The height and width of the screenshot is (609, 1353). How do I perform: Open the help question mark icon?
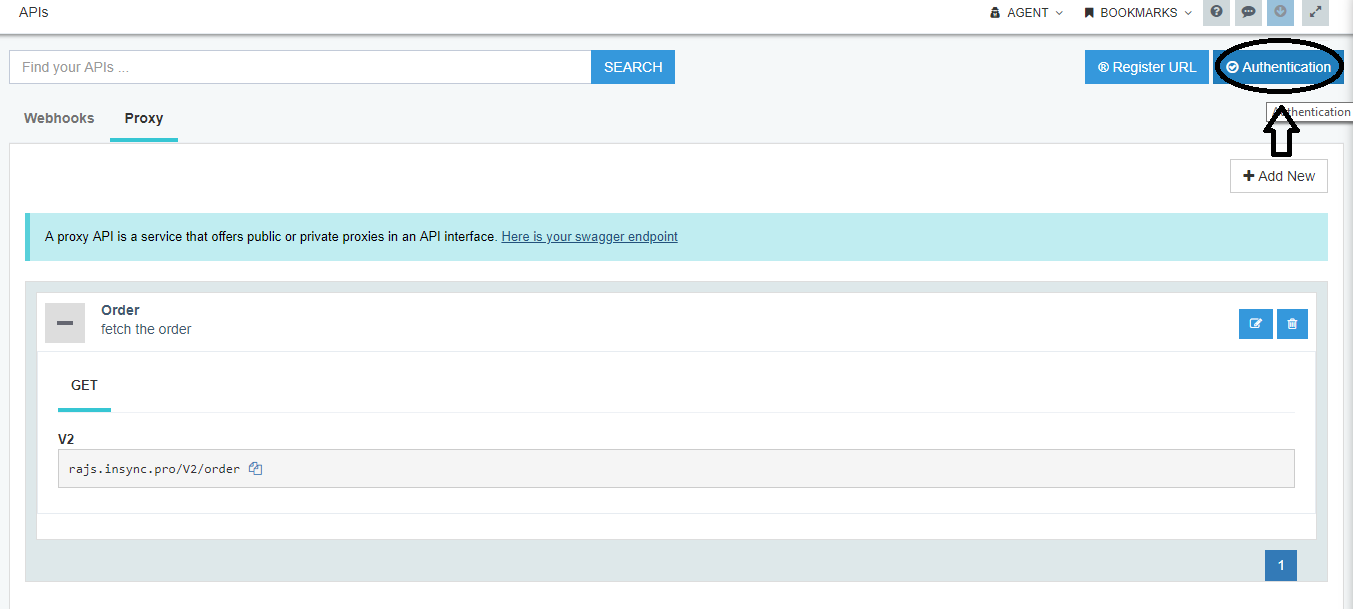point(1216,13)
